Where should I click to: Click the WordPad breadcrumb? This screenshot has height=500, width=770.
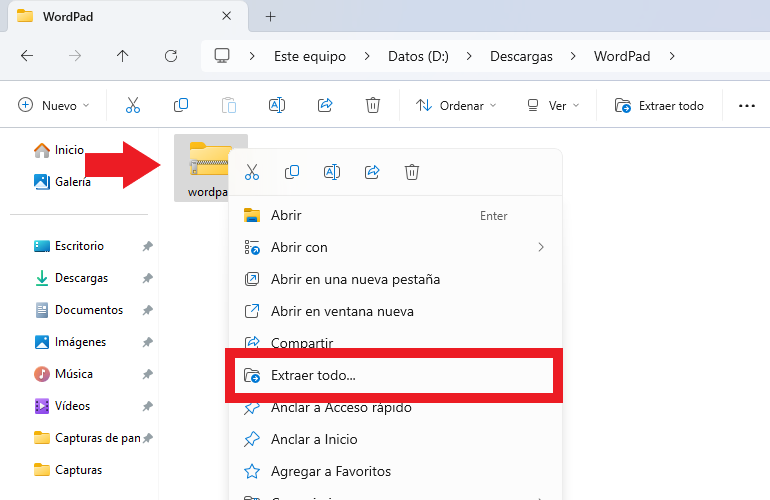tap(622, 56)
